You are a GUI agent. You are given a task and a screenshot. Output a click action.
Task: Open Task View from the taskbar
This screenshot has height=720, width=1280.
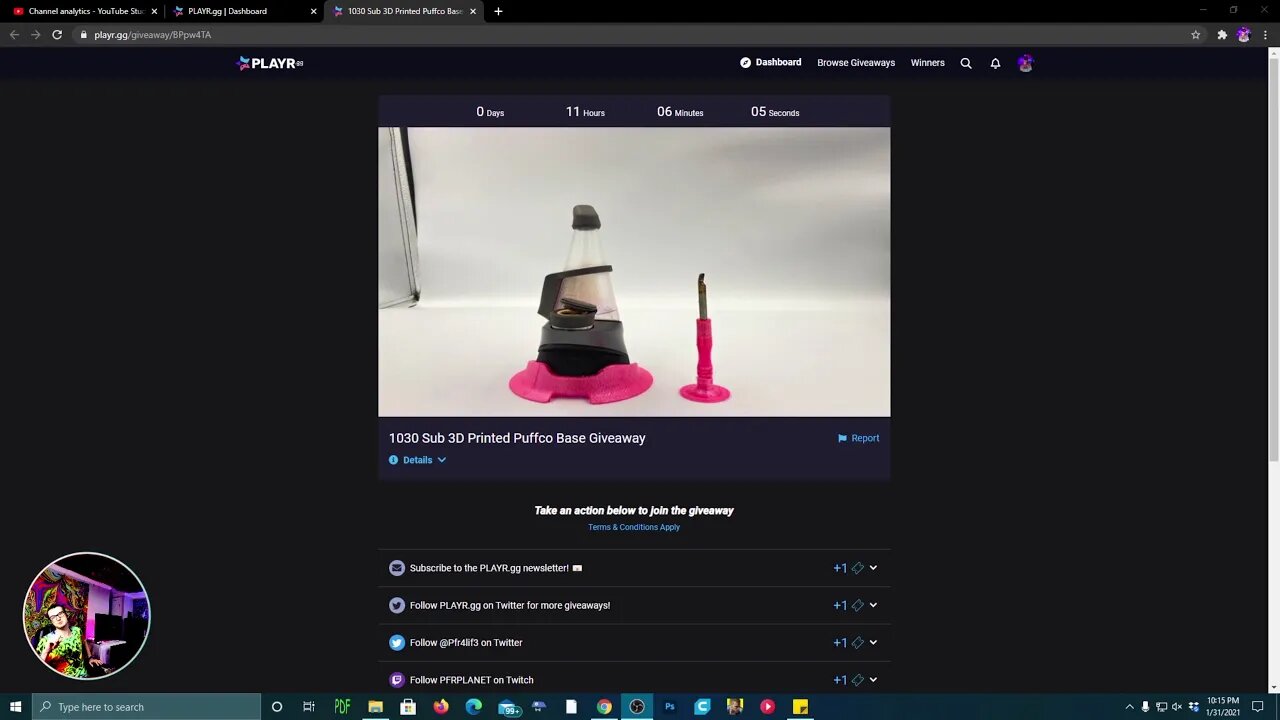click(x=309, y=707)
